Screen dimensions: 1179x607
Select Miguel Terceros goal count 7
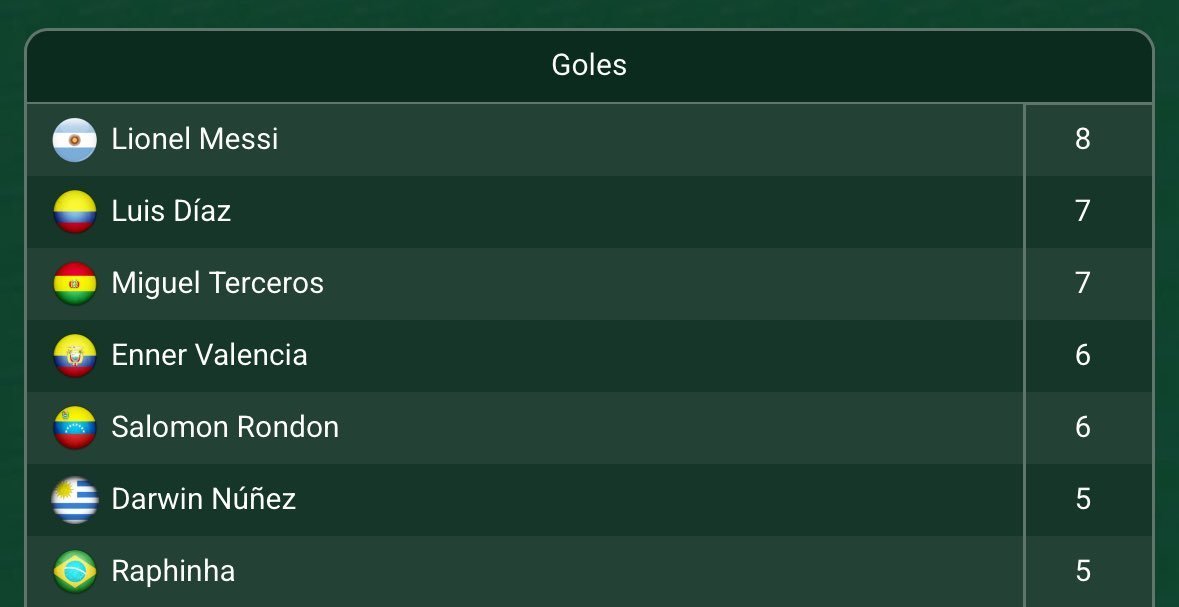[x=1083, y=283]
